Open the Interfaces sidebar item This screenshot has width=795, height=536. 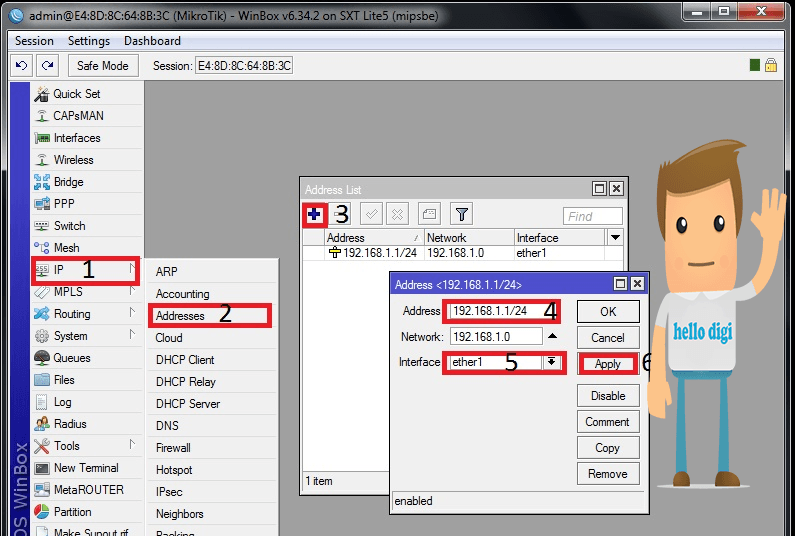click(87, 138)
